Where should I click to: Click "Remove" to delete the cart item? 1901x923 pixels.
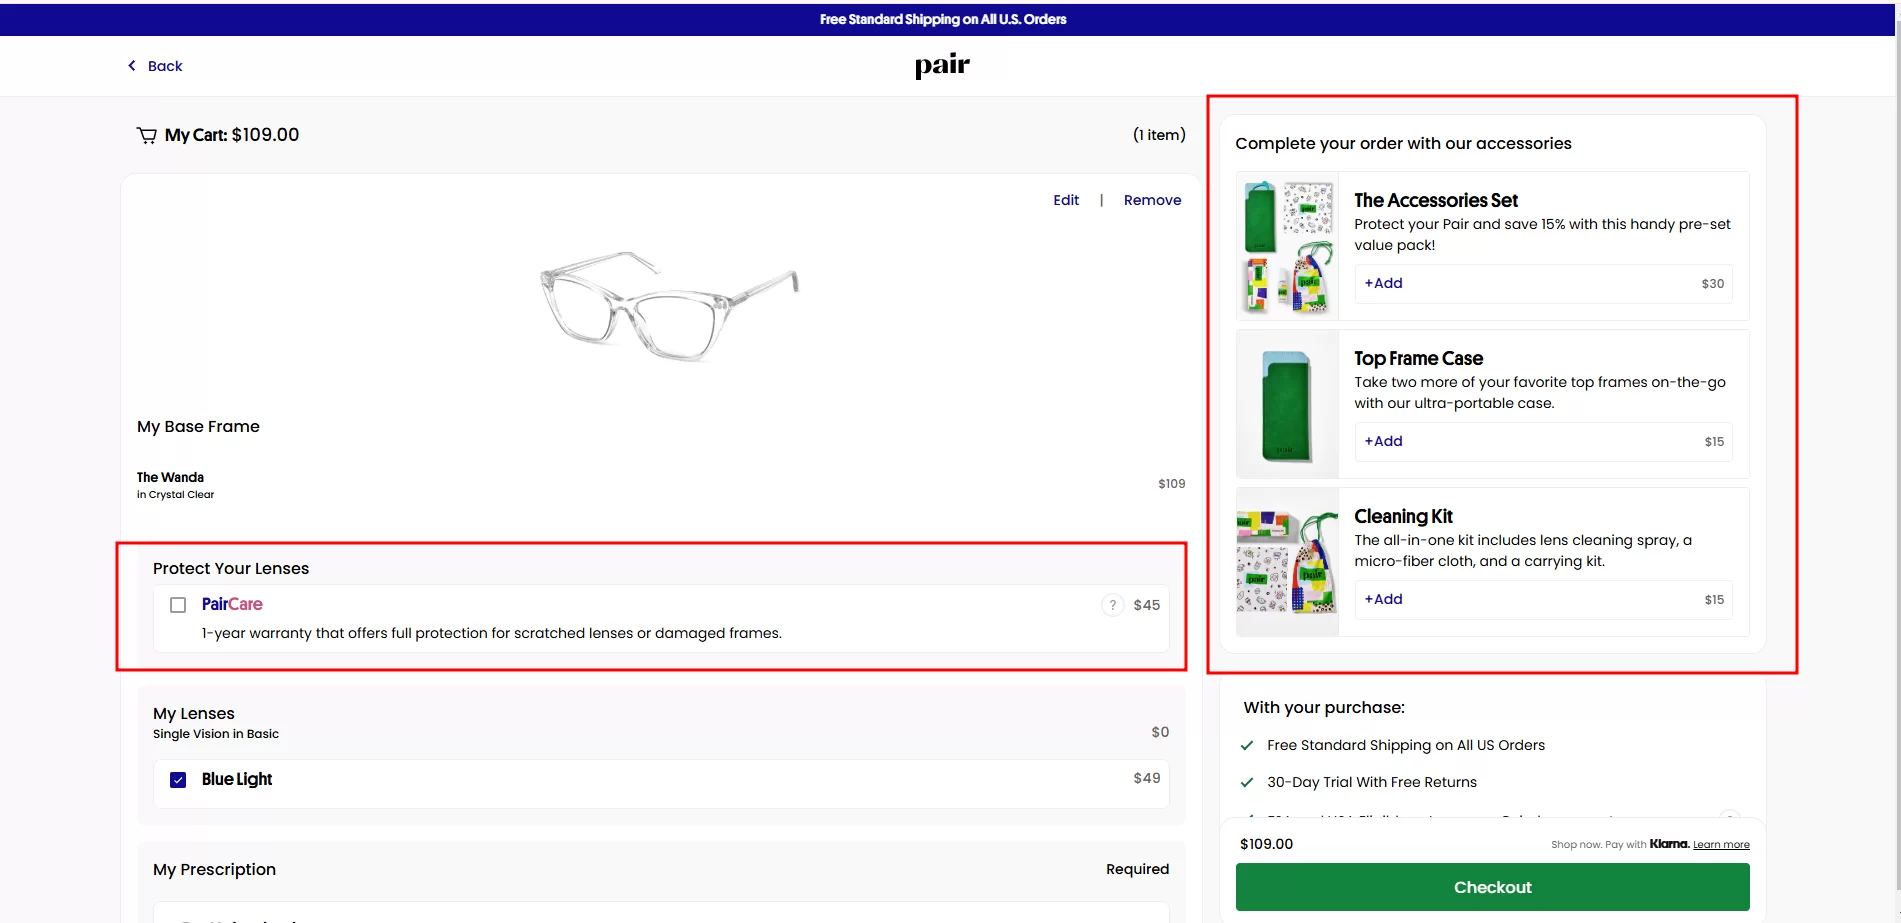click(1152, 199)
